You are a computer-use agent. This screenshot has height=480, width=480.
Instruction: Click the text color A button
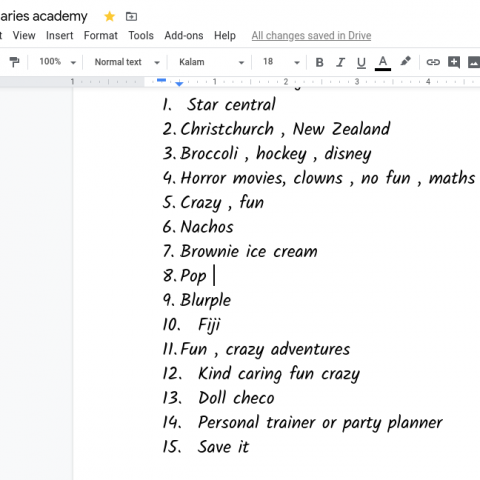pos(383,63)
